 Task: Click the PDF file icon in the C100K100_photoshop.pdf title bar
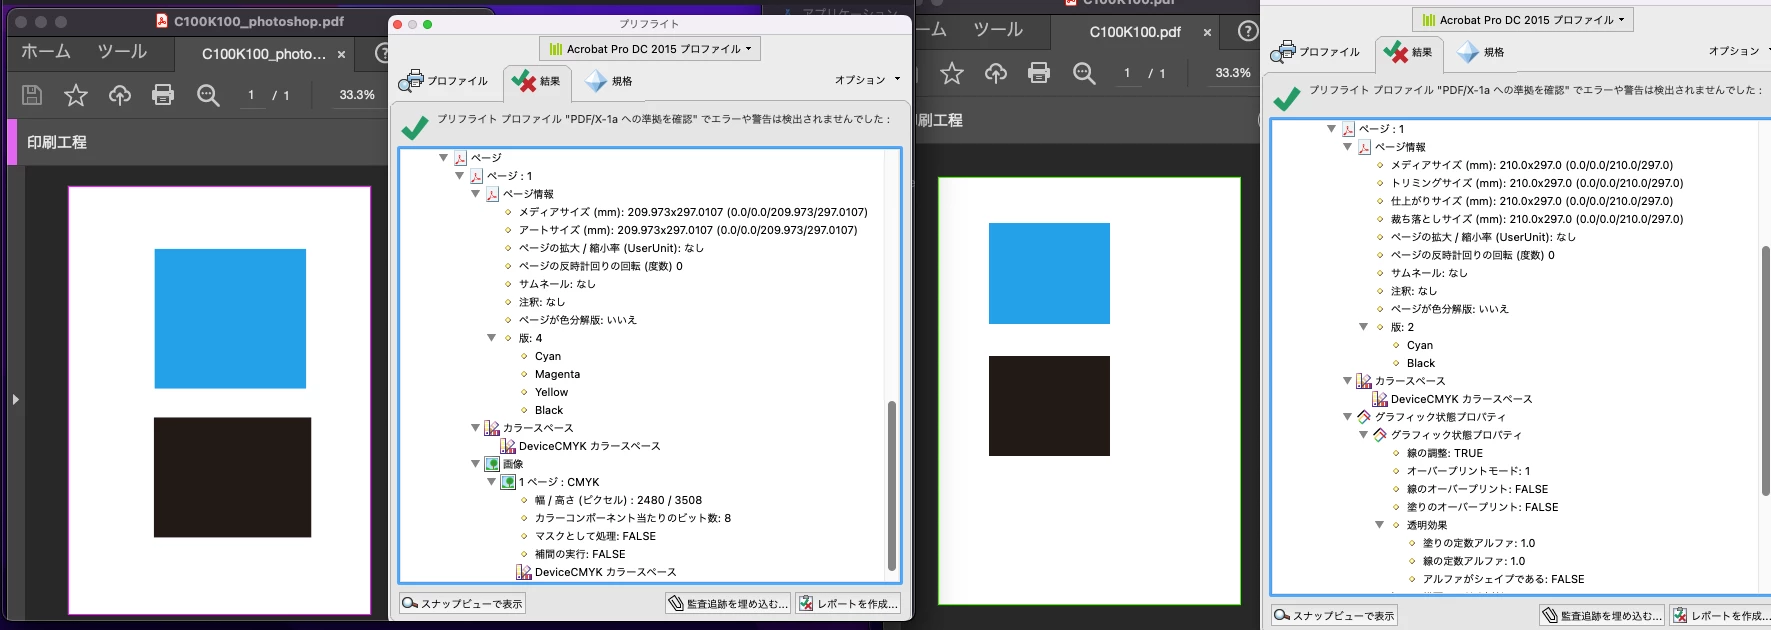162,21
